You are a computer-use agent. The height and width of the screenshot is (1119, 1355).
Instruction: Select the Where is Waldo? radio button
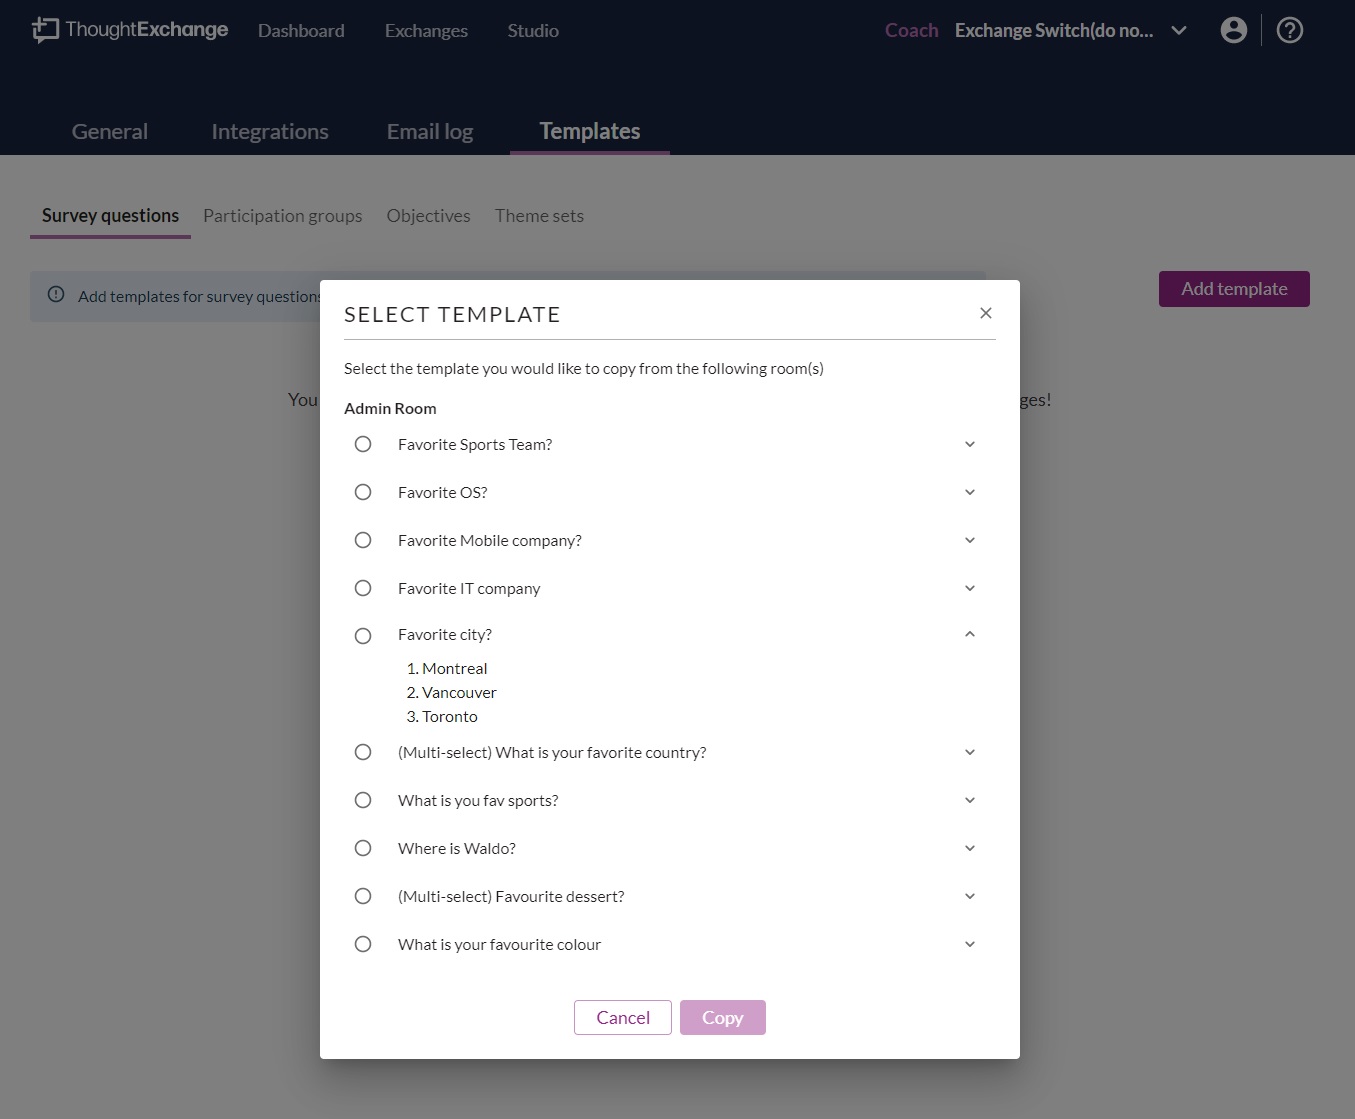(363, 848)
